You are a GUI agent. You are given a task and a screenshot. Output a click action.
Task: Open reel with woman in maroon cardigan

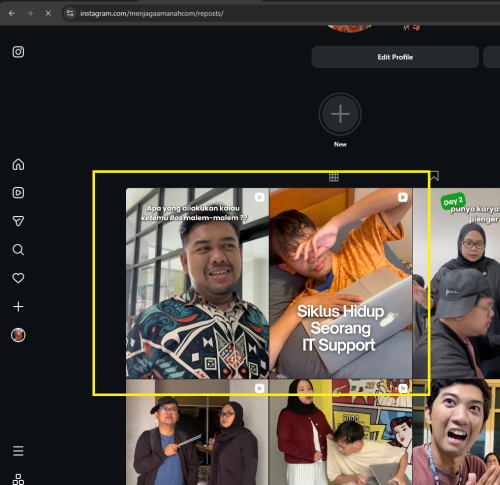341,432
